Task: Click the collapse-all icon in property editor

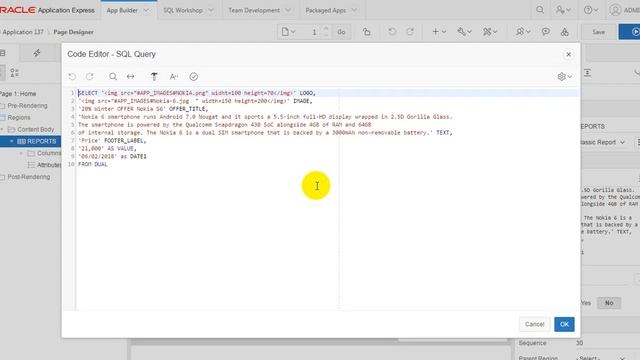Action: tap(587, 73)
